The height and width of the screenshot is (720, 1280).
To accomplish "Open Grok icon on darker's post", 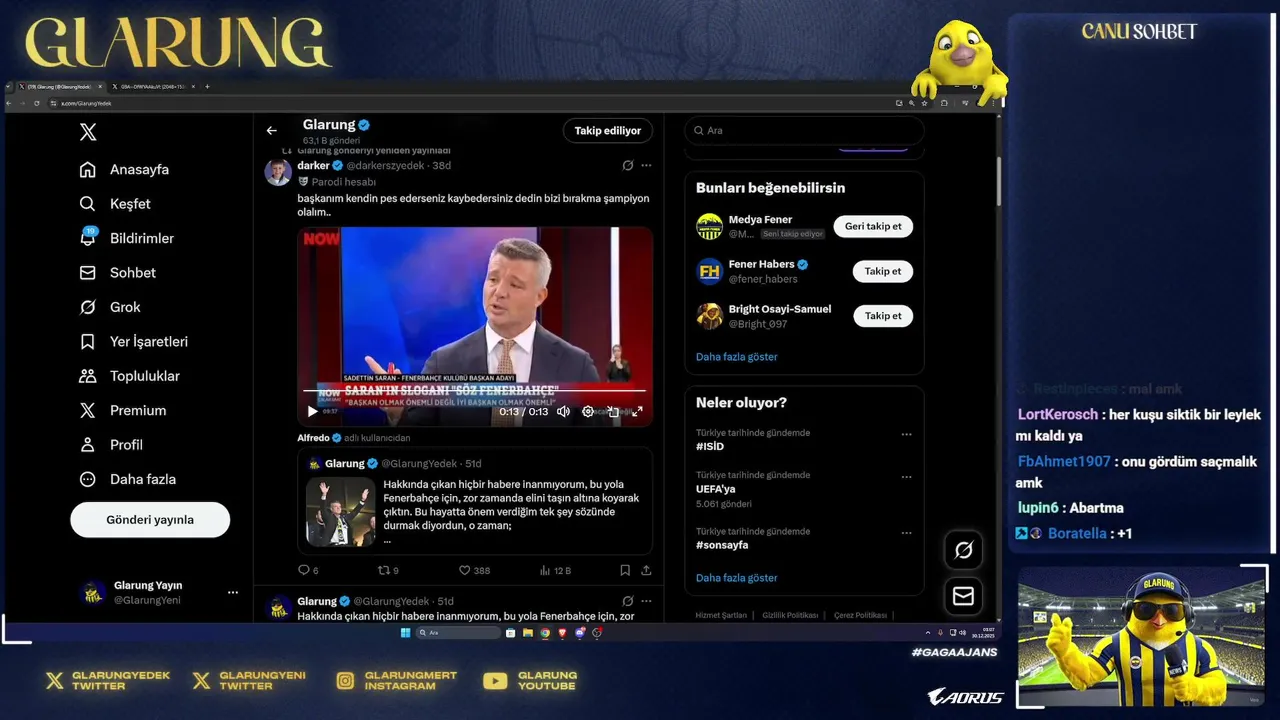I will pos(627,165).
